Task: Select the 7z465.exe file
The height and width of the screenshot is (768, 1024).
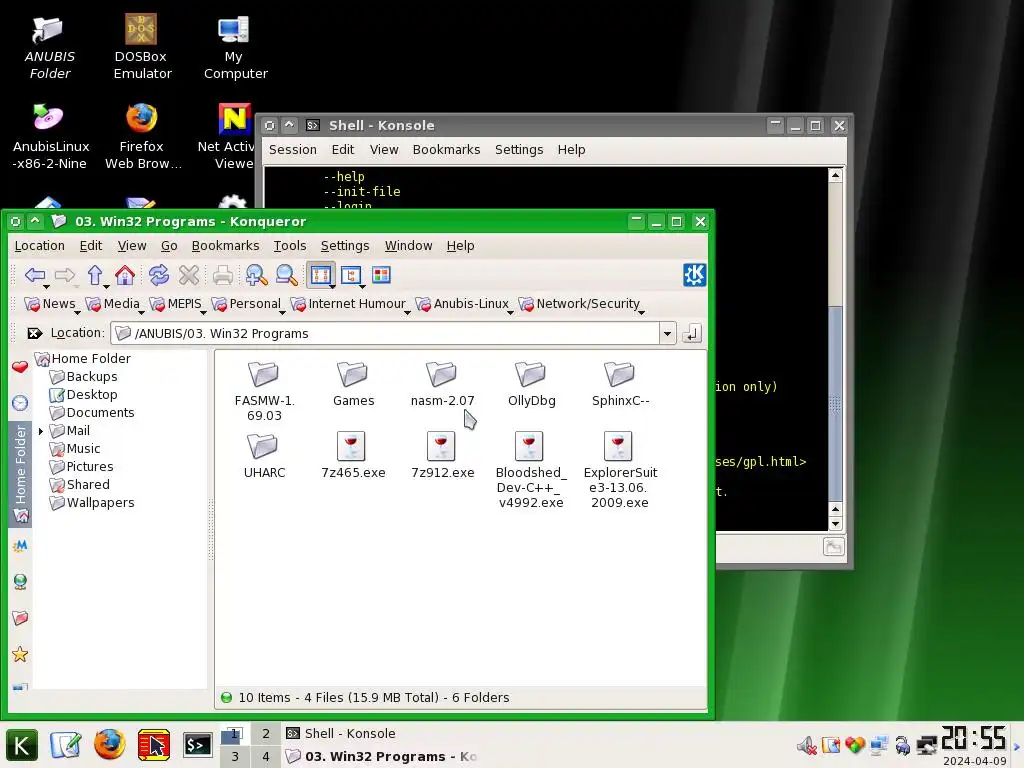Action: pos(353,456)
